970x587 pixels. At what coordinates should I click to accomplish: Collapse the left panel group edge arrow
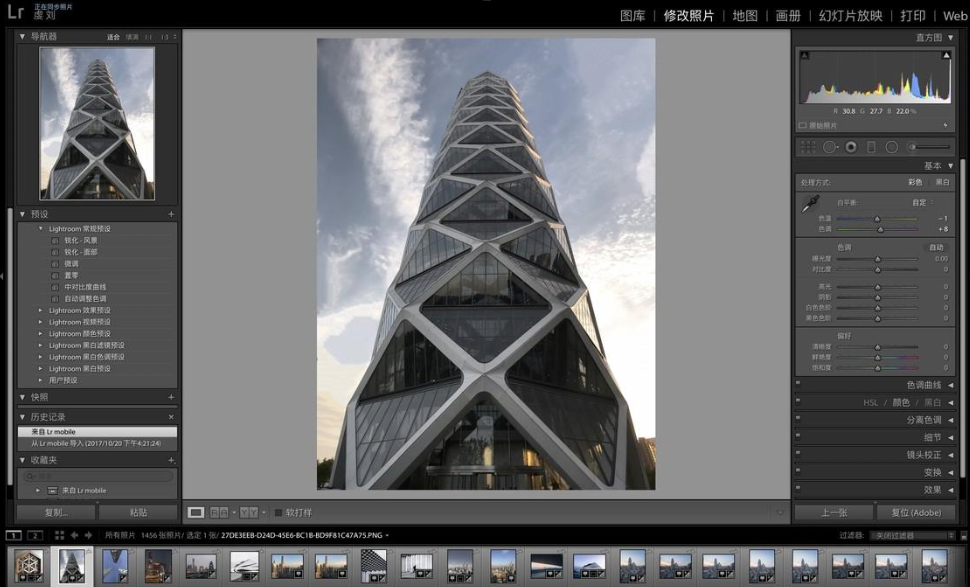(x=2, y=276)
